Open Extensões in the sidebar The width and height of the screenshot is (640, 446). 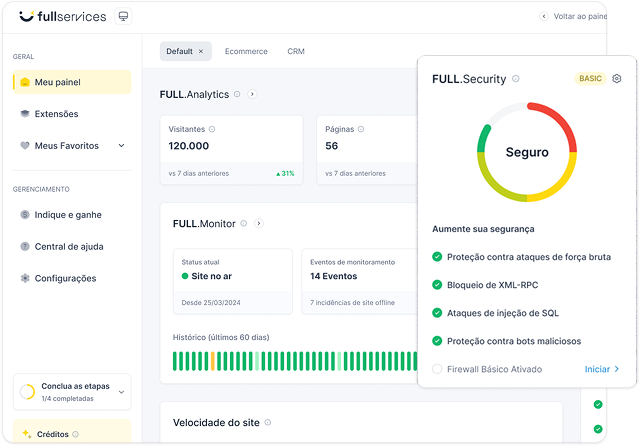56,114
